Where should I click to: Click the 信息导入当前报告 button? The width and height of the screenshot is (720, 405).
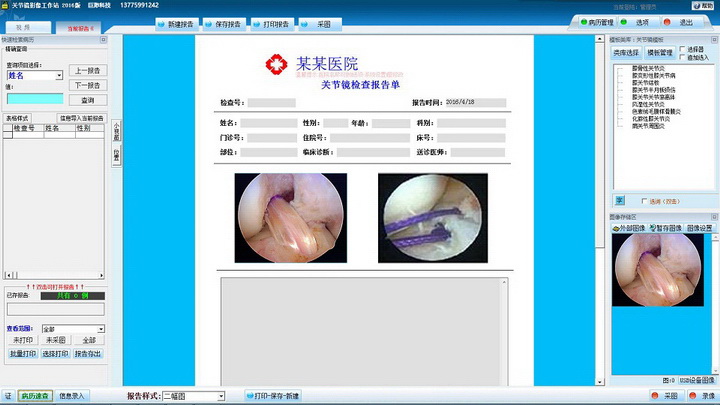(x=82, y=118)
